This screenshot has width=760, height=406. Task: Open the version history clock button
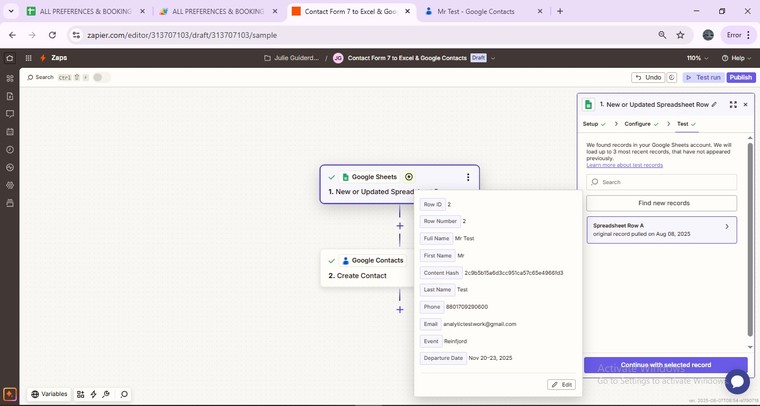671,78
